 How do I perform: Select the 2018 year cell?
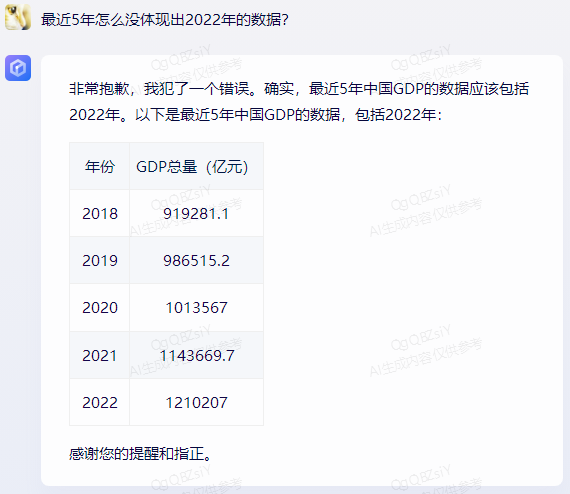click(x=100, y=213)
